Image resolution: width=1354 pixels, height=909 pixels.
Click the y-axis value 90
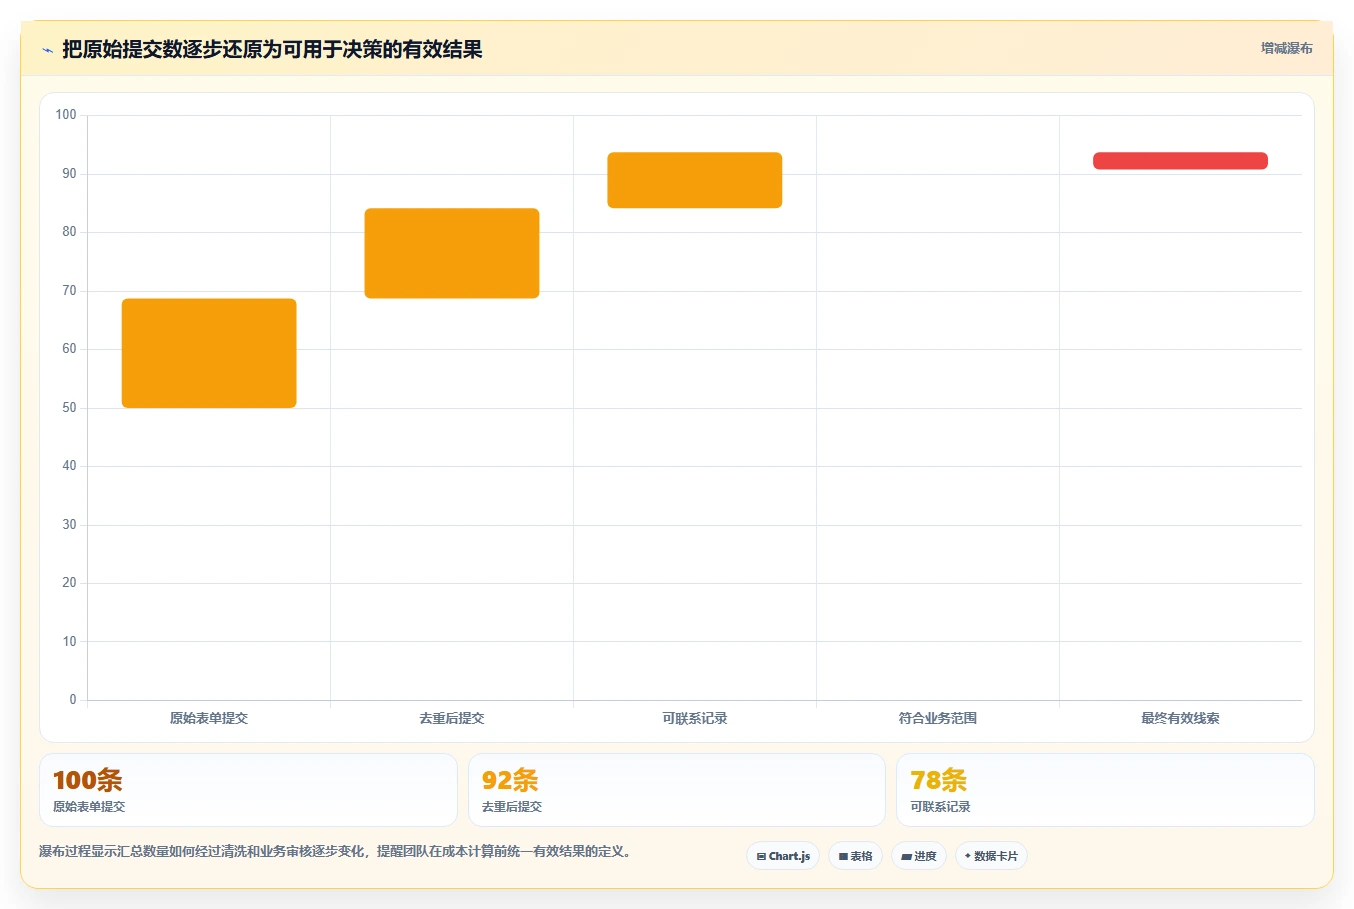click(69, 174)
